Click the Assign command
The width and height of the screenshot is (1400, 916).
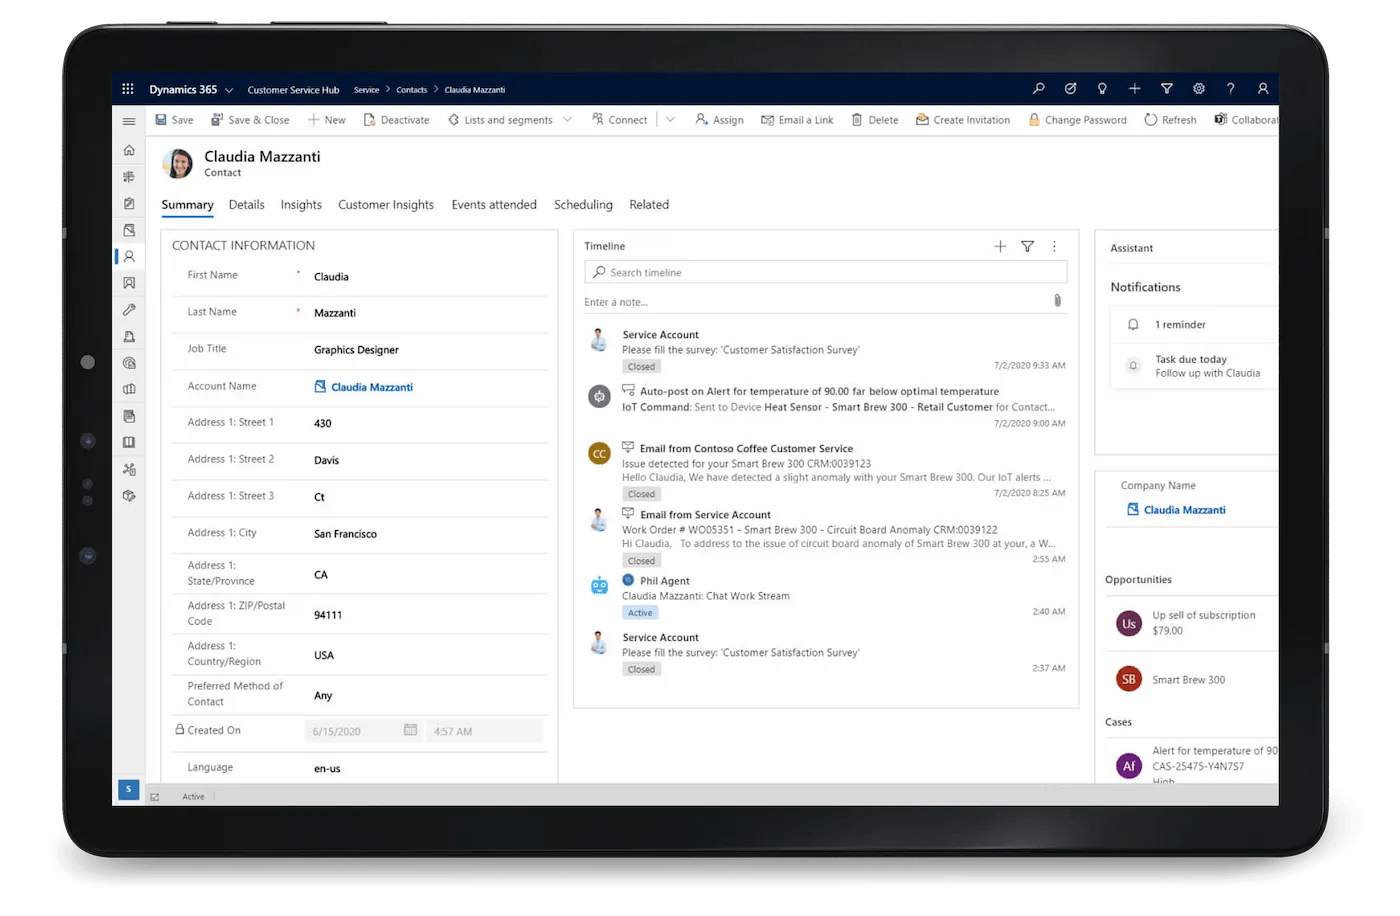(x=719, y=120)
